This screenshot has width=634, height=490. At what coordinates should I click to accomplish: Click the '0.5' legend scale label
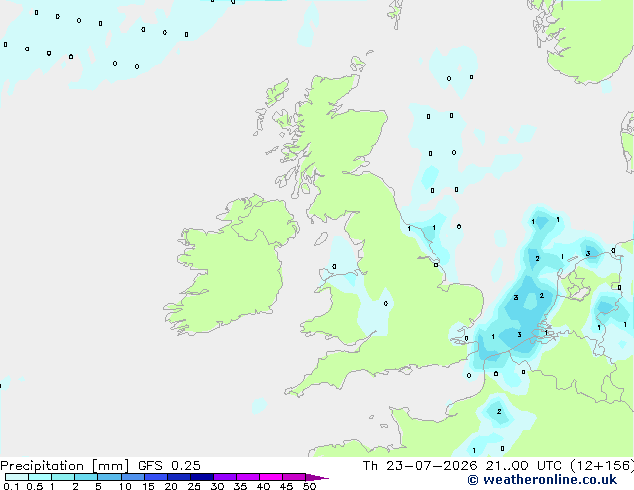click(x=35, y=486)
